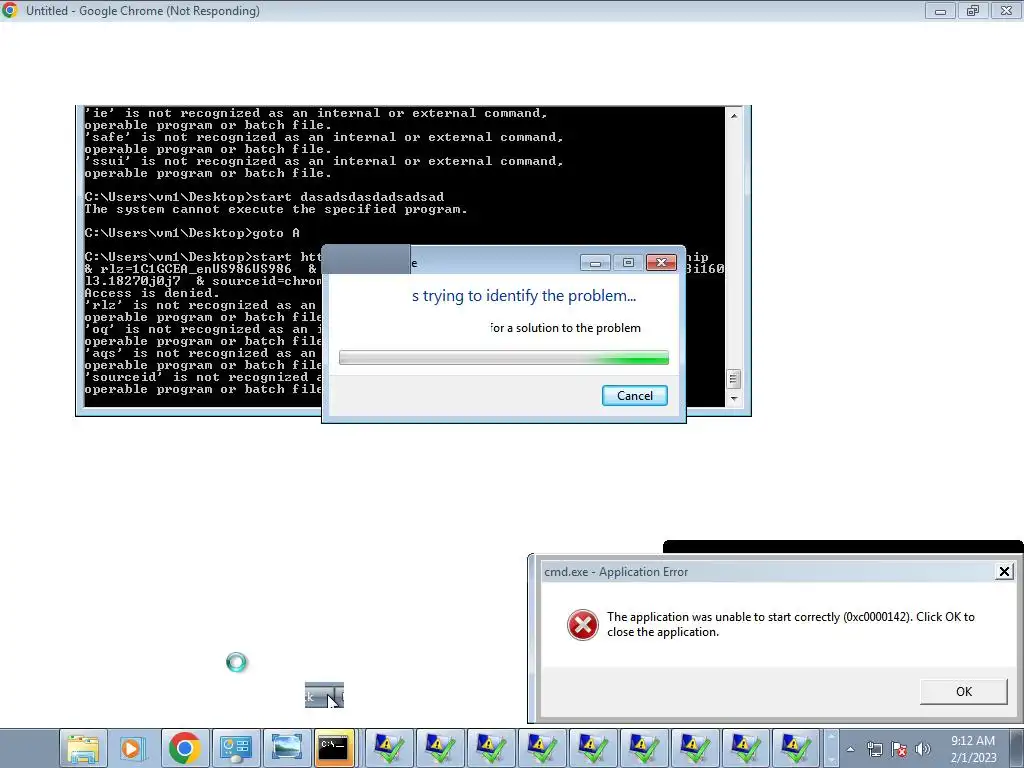Click the command prompt scroll-up arrow
Image resolution: width=1024 pixels, height=768 pixels.
(x=734, y=116)
